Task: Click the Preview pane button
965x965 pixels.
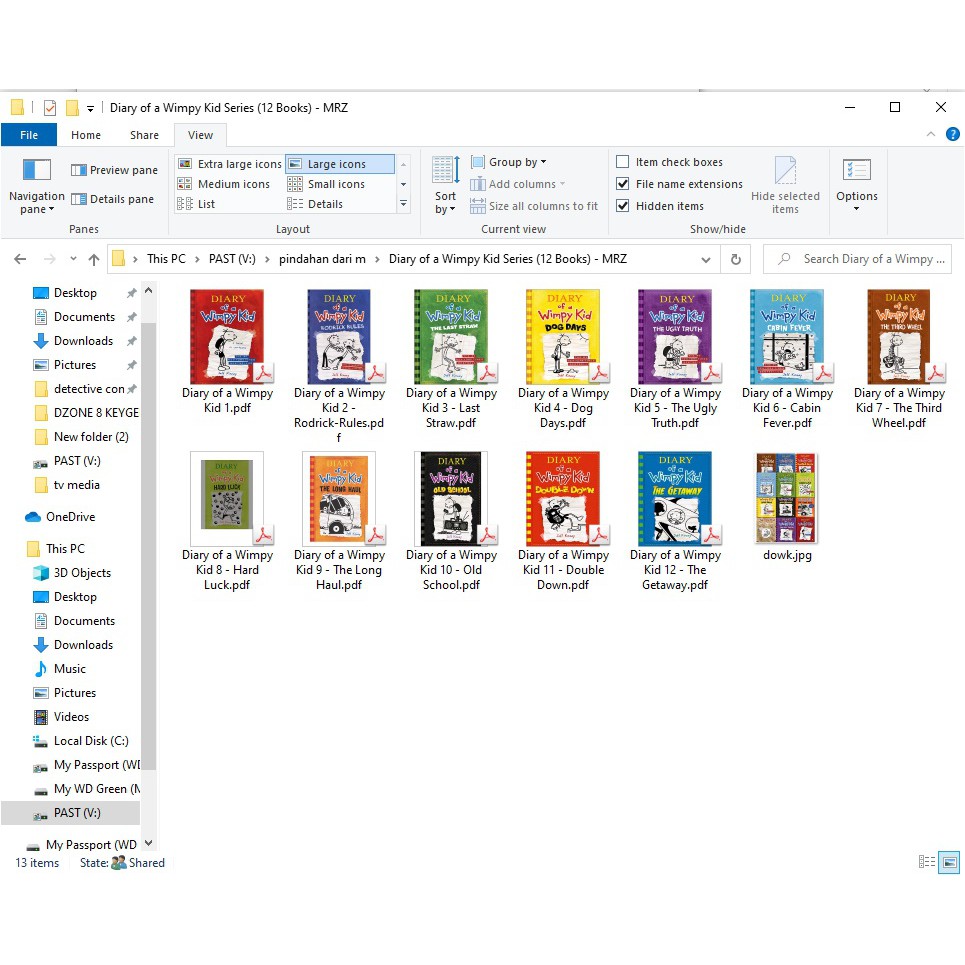Action: pyautogui.click(x=114, y=170)
